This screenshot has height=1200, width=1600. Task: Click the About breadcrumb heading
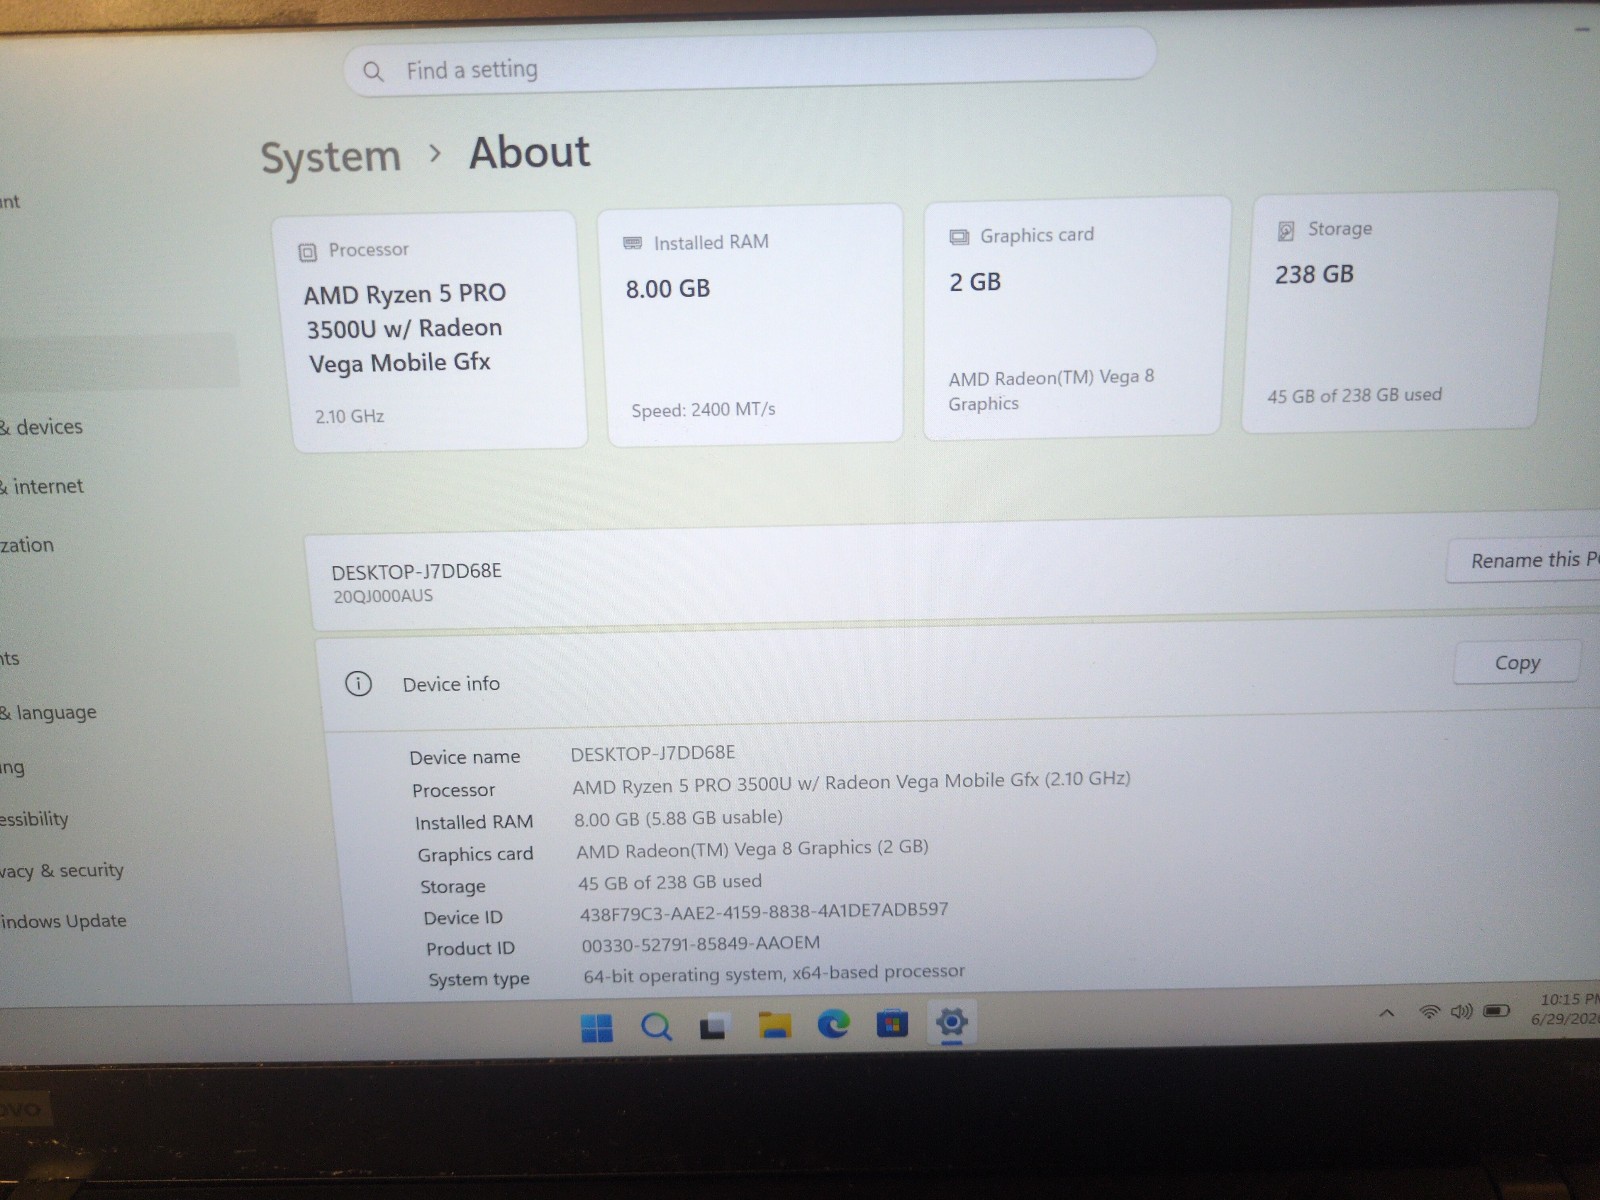[529, 152]
